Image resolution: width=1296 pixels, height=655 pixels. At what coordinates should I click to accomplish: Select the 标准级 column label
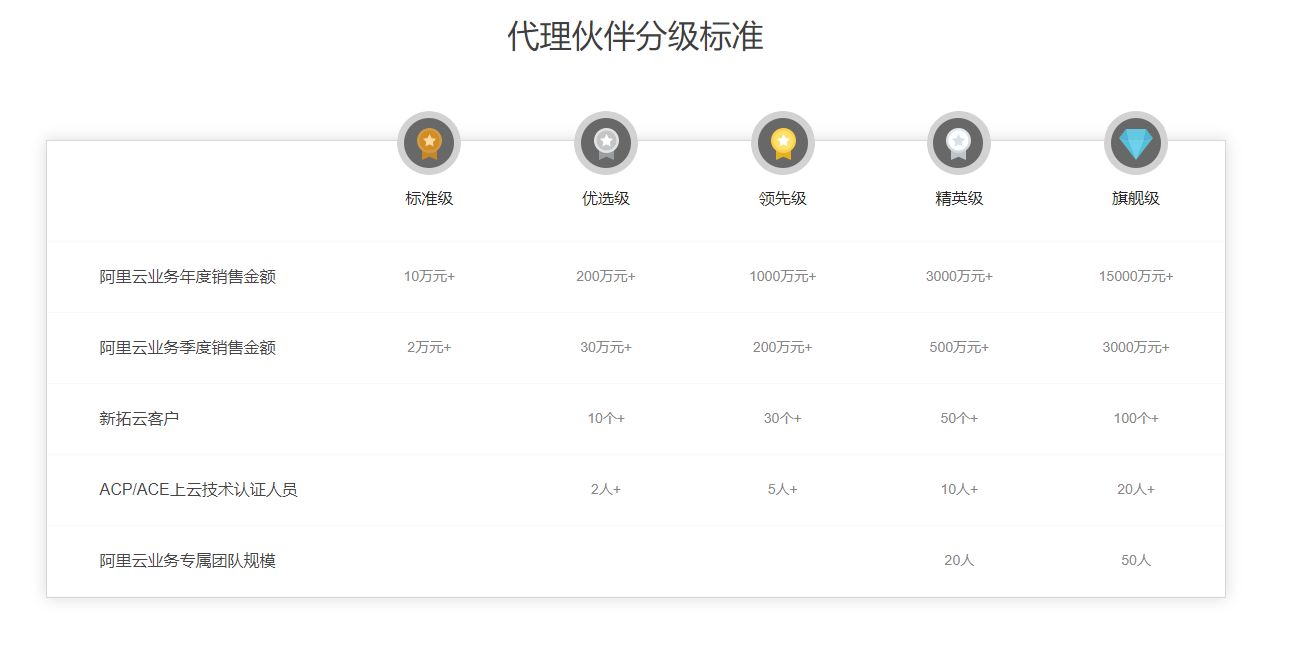429,198
